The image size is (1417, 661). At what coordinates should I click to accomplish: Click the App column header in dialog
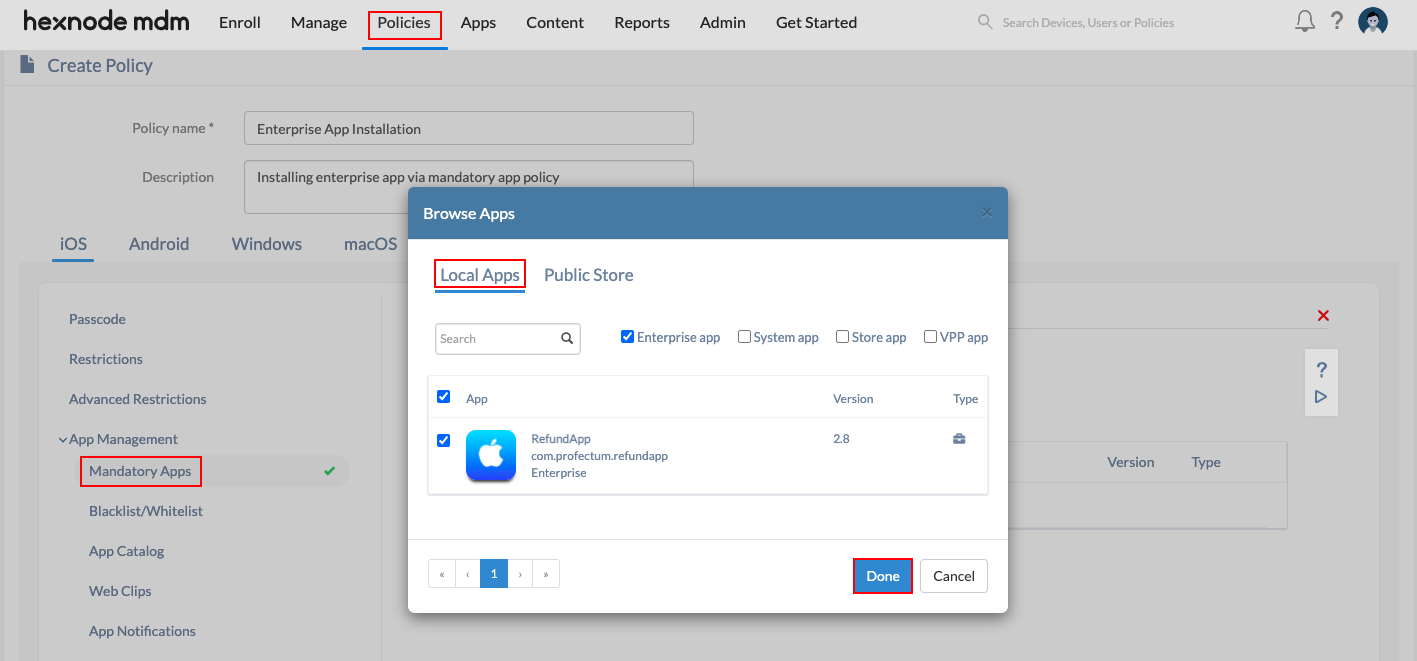[x=477, y=399]
